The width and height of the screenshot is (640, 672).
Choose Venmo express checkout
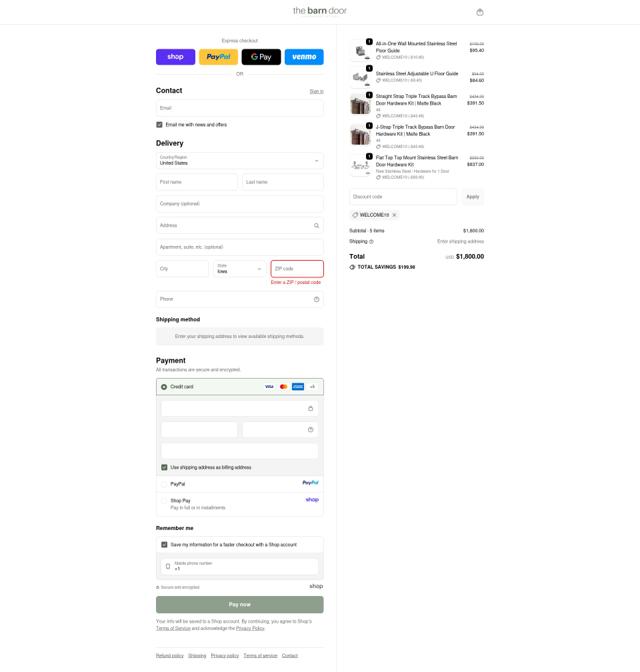coord(304,57)
